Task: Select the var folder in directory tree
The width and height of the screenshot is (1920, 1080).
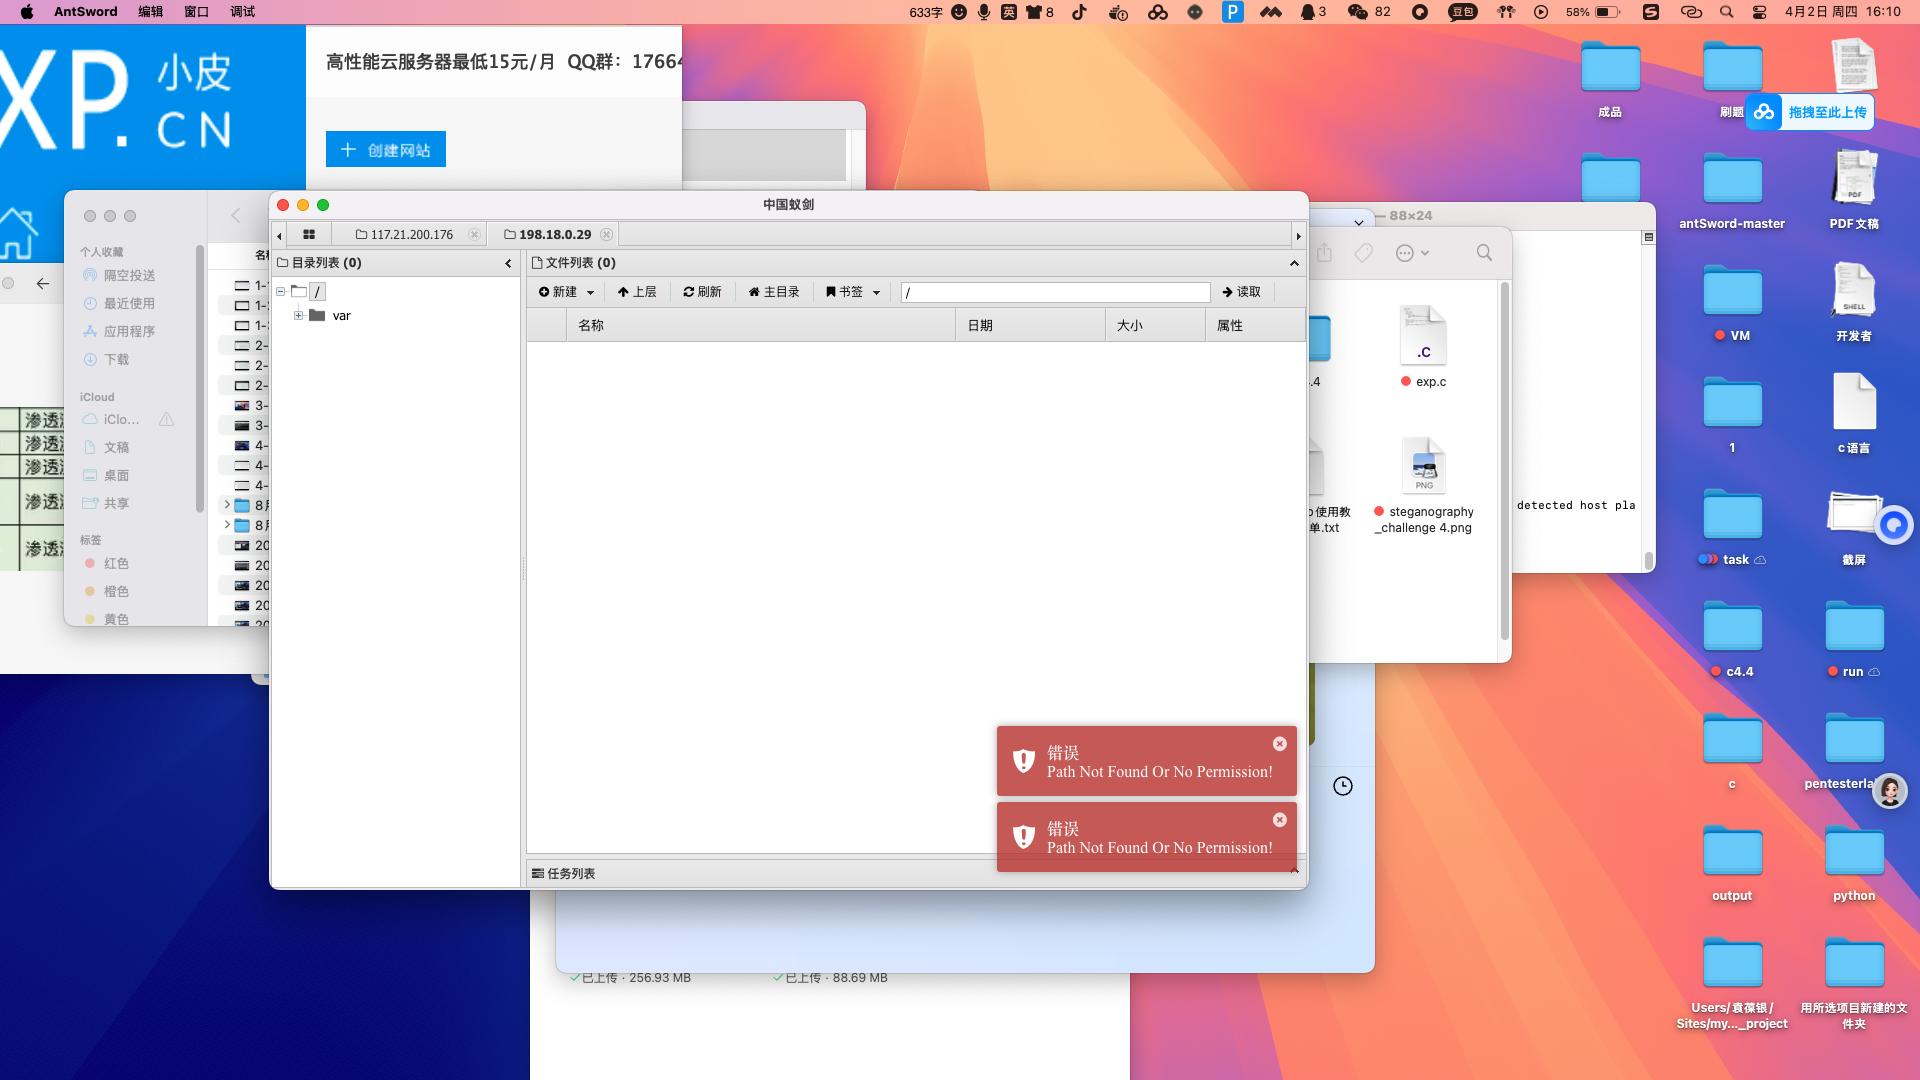Action: coord(341,315)
